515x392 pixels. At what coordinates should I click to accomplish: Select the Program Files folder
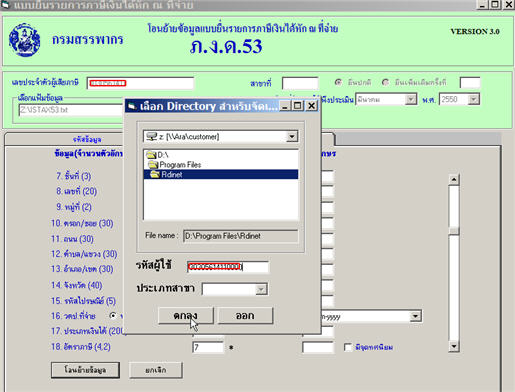(x=180, y=165)
